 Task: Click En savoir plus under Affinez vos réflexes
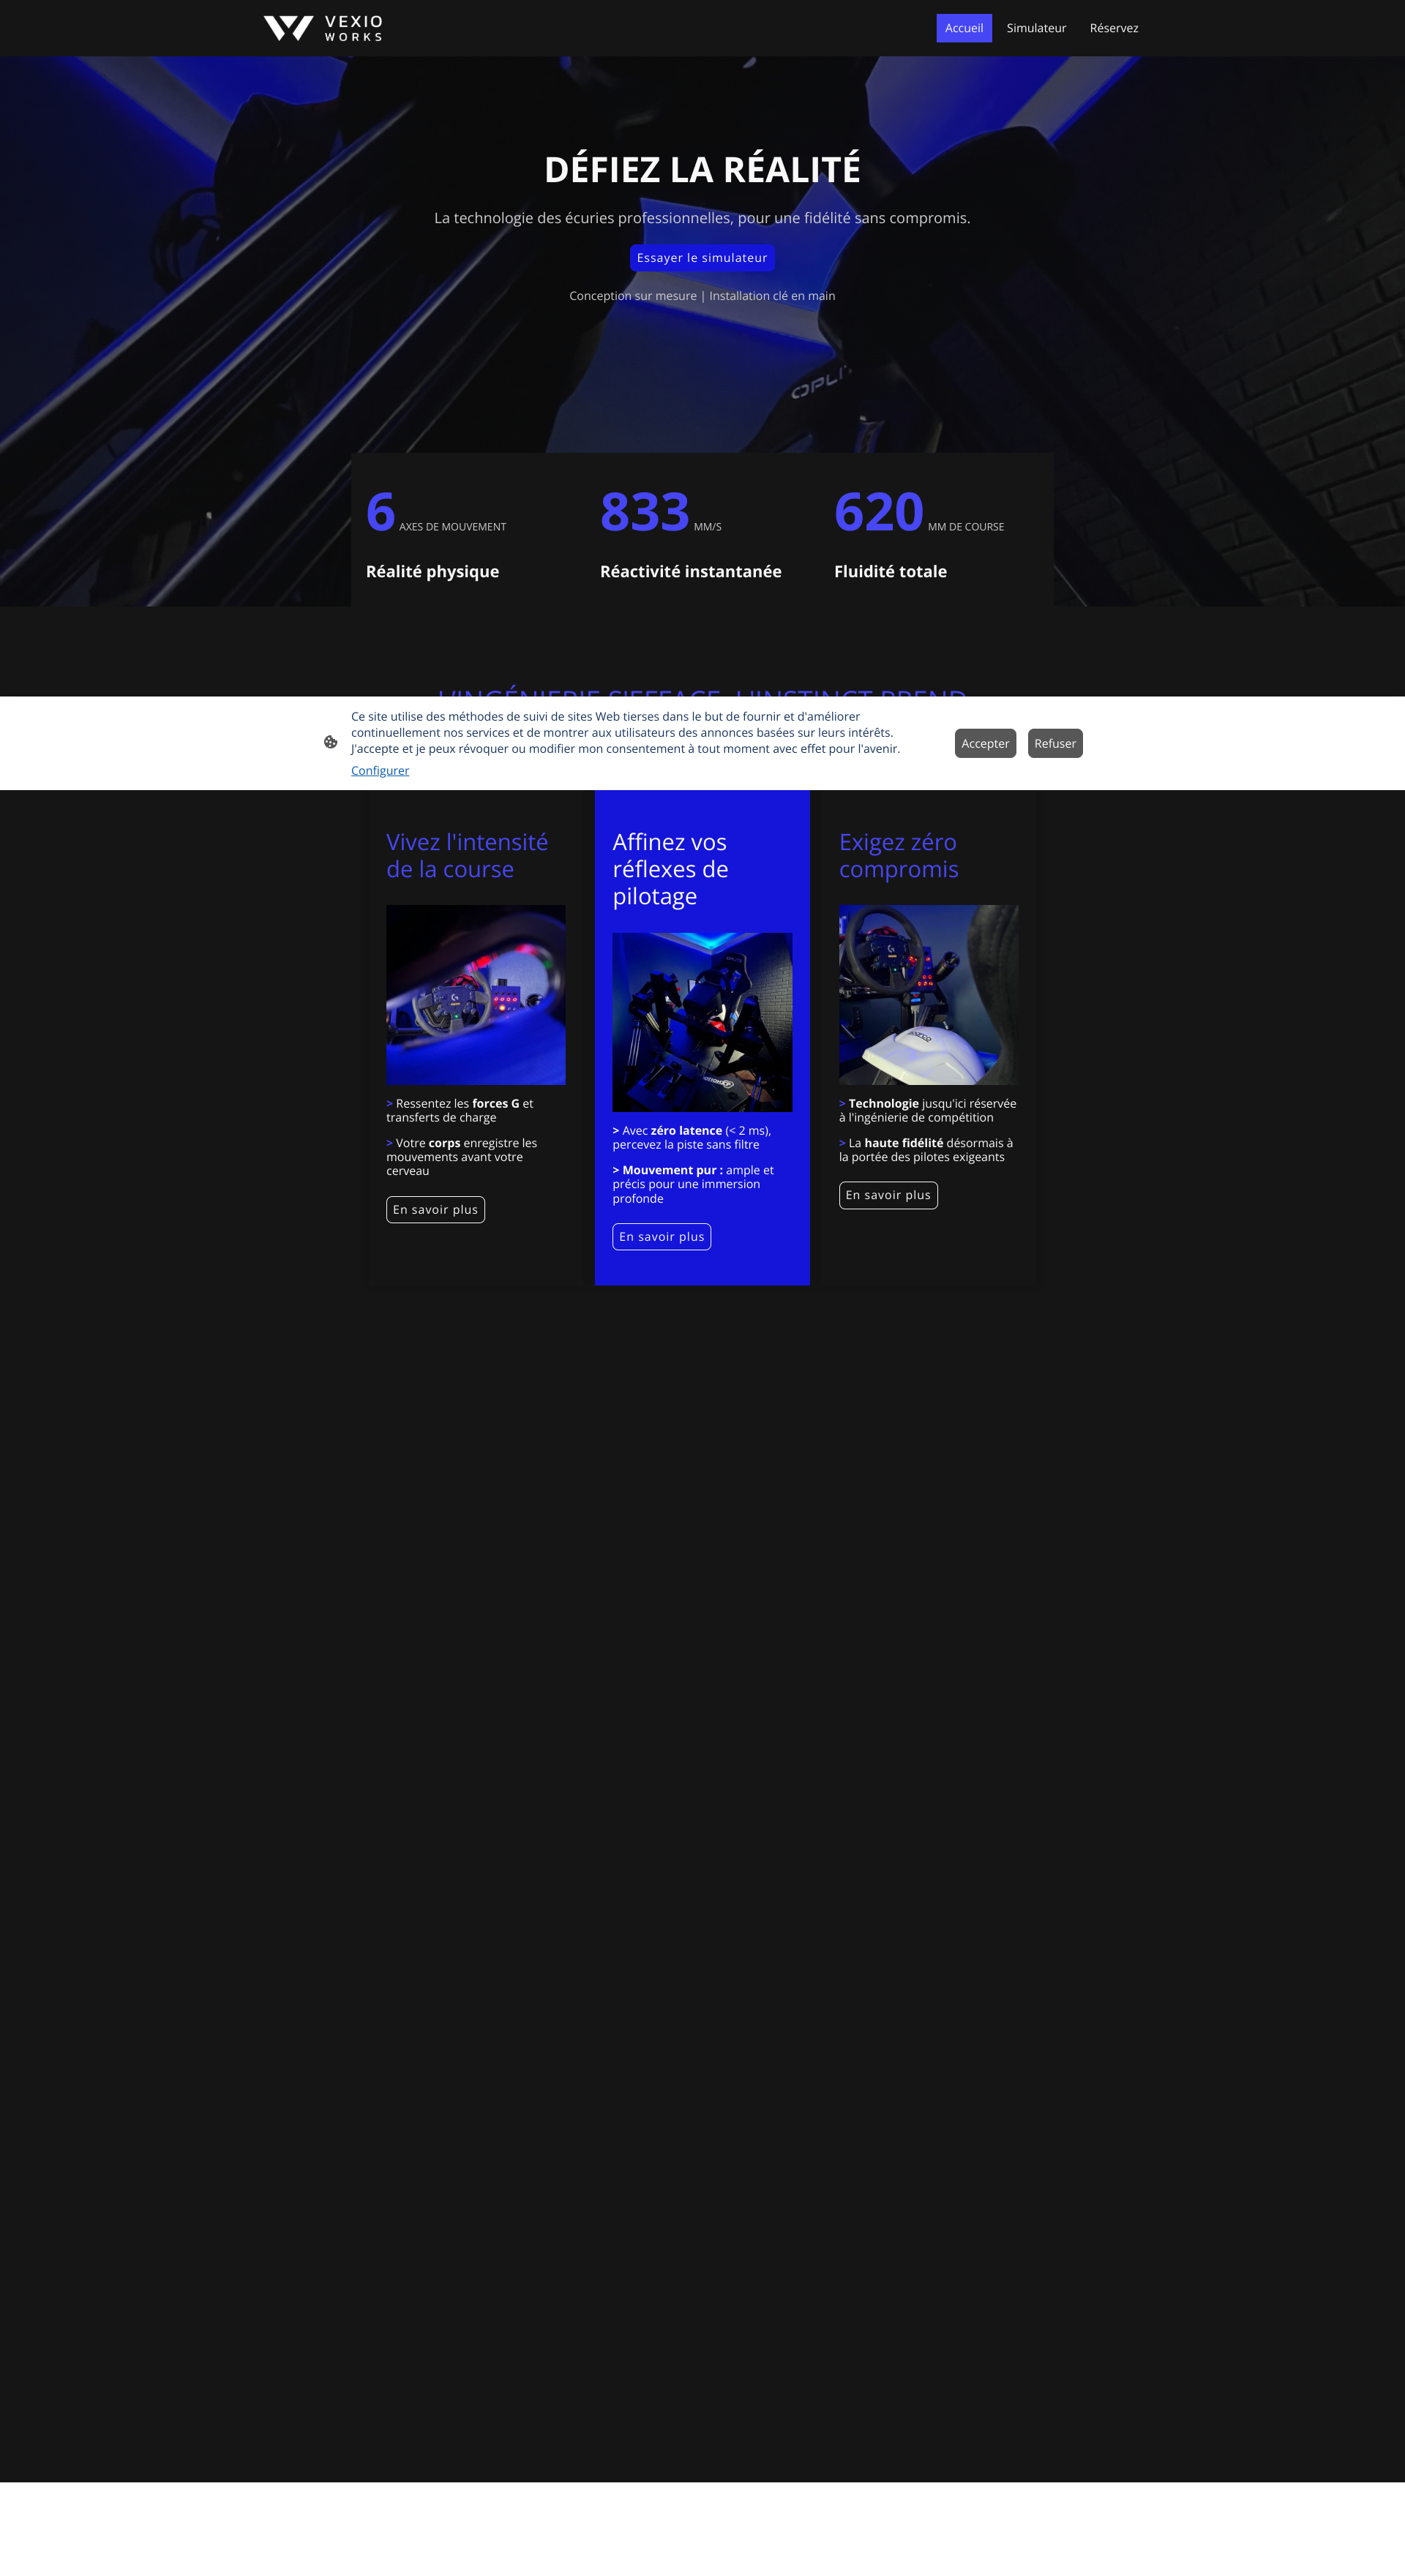[661, 1237]
